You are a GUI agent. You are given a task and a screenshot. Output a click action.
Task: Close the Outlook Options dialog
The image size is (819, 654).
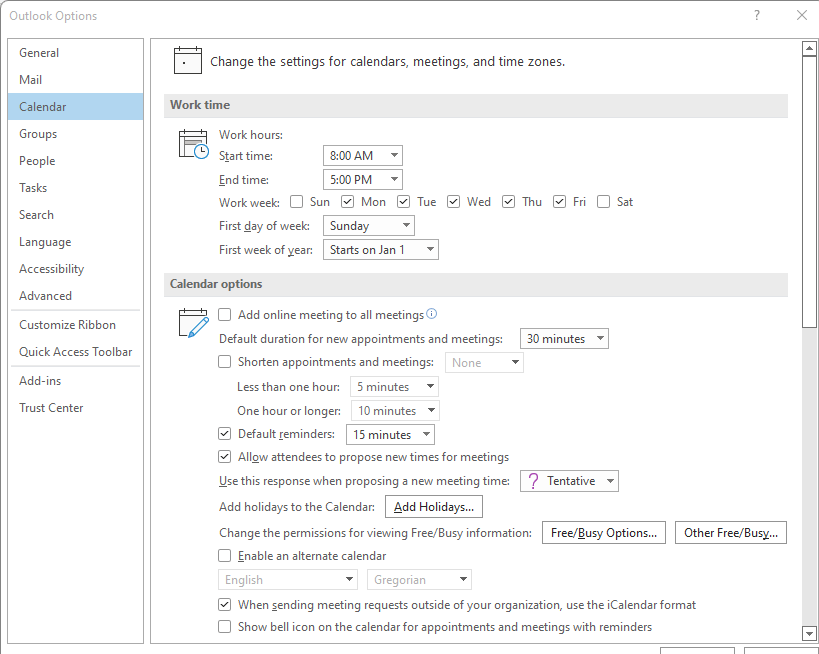(x=802, y=15)
